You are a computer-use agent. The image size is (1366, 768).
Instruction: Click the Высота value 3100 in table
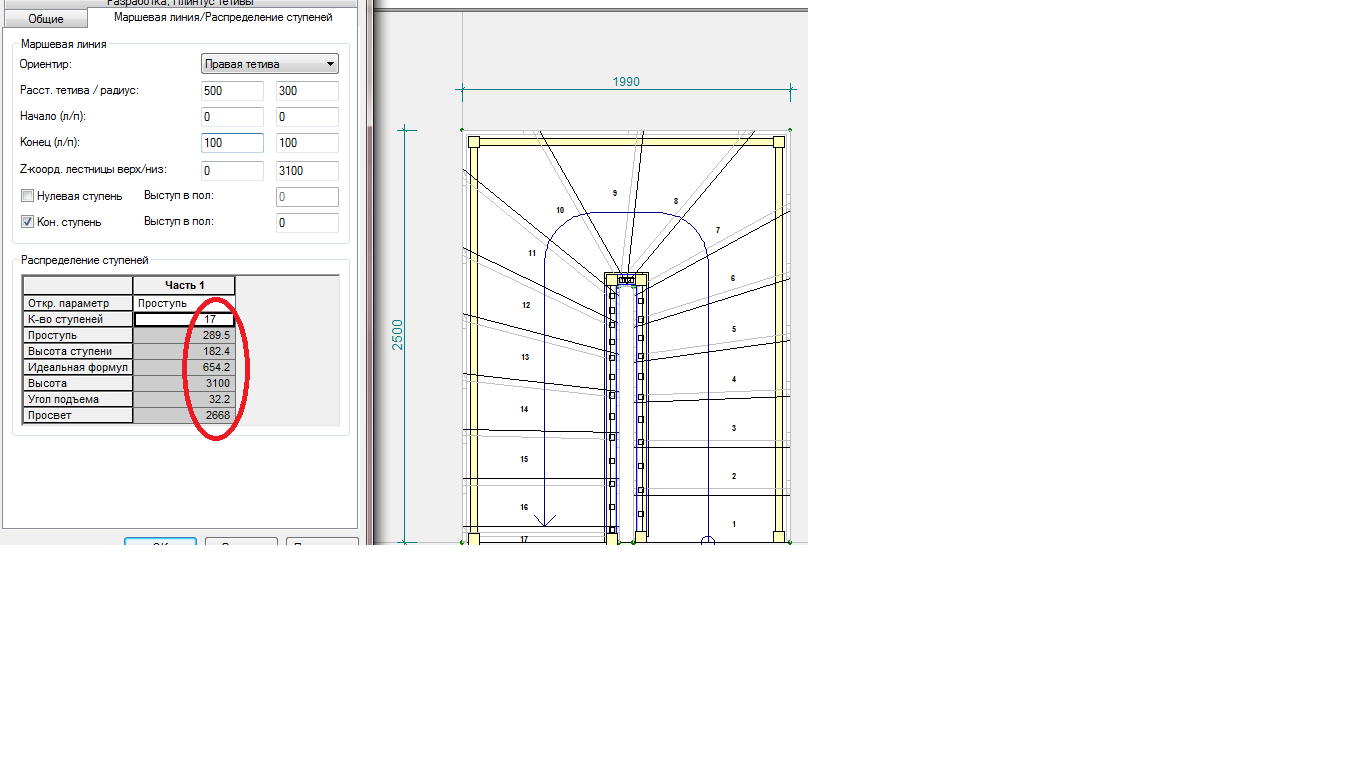(x=184, y=383)
